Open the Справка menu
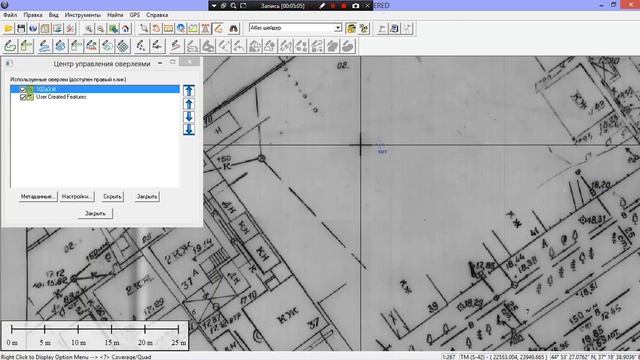 157,15
